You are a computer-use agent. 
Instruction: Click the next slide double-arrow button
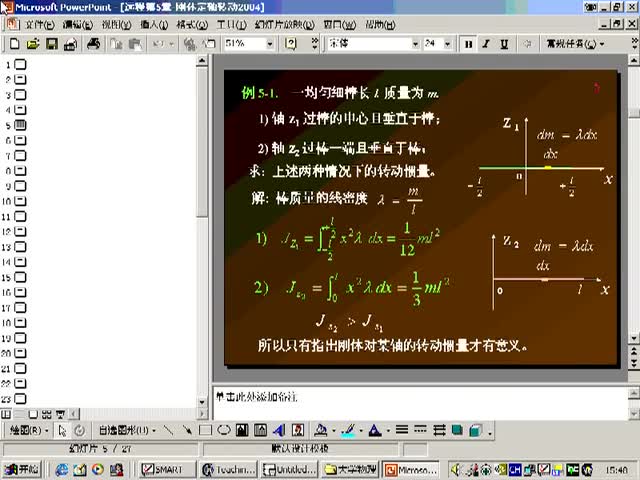pyautogui.click(x=634, y=363)
